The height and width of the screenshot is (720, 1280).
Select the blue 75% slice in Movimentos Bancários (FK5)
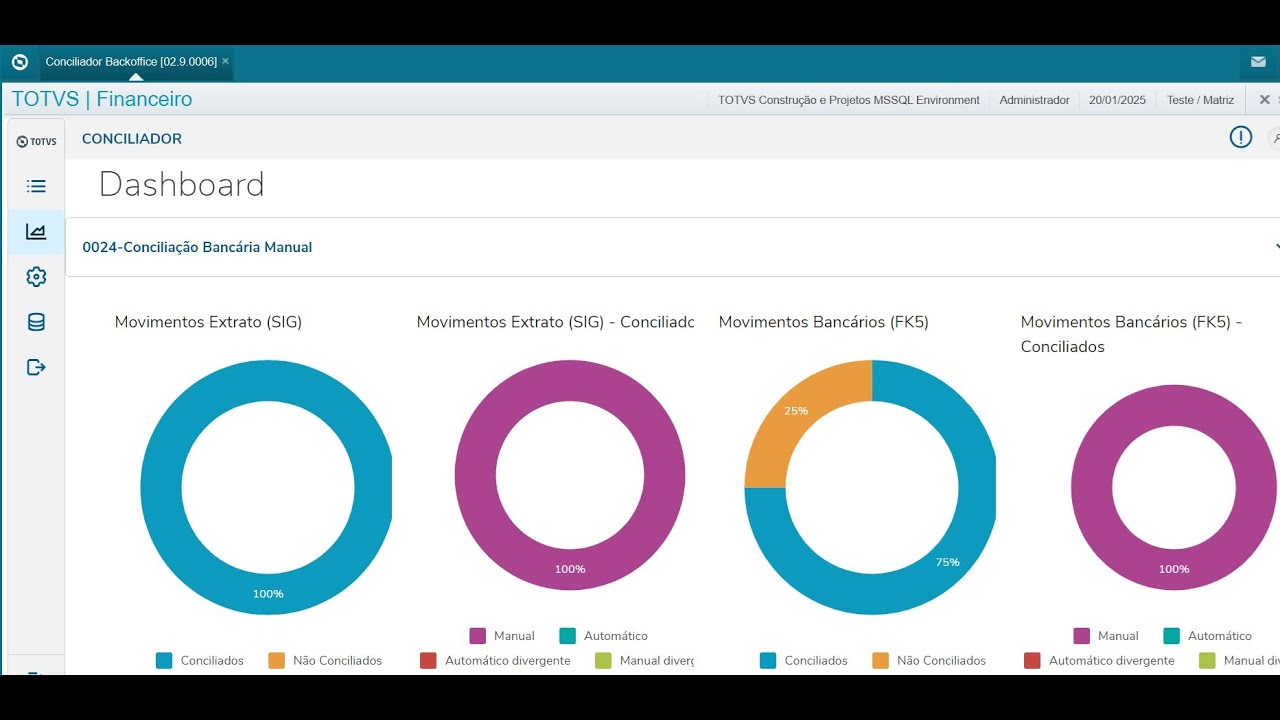pos(947,562)
